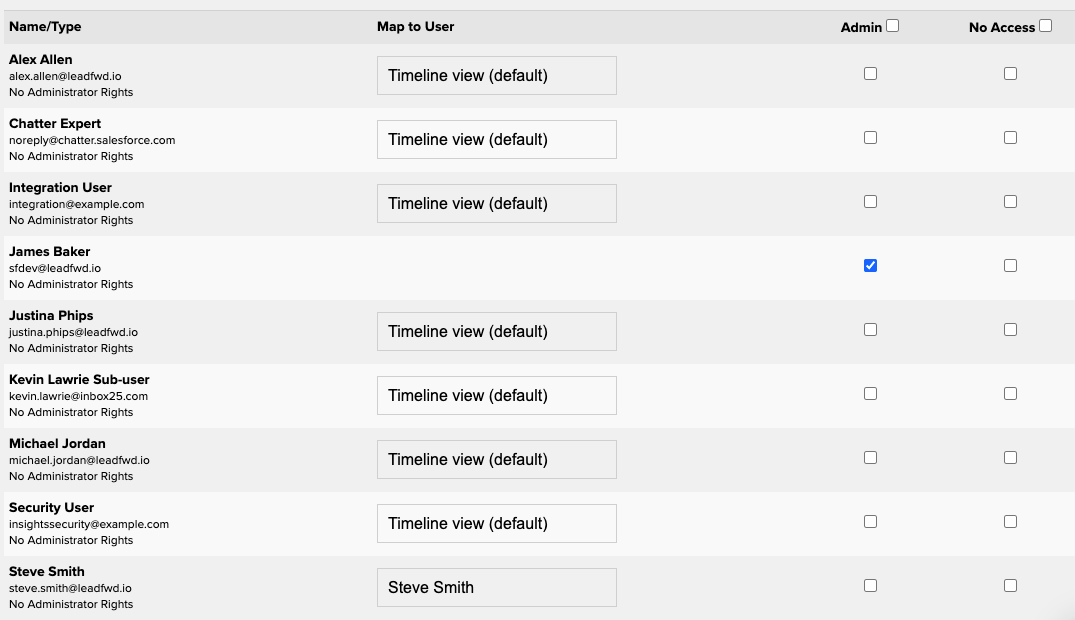Toggle the header Admin select-all checkbox
Screen dimensions: 1075x620
click(x=892, y=26)
